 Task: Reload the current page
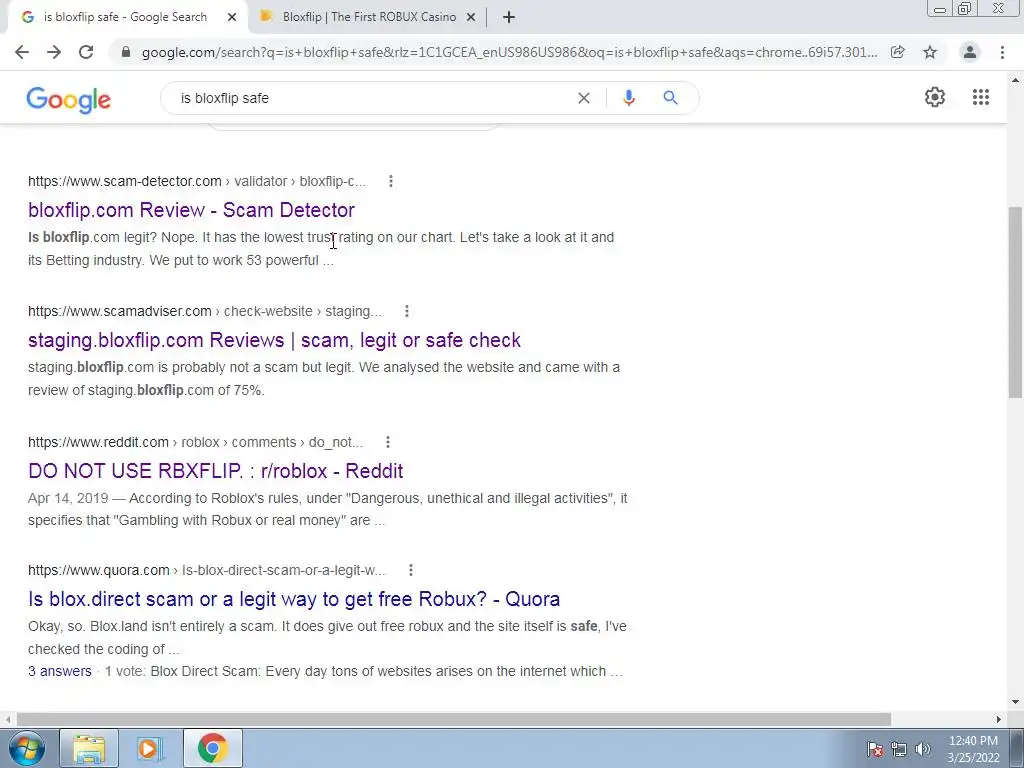86,52
